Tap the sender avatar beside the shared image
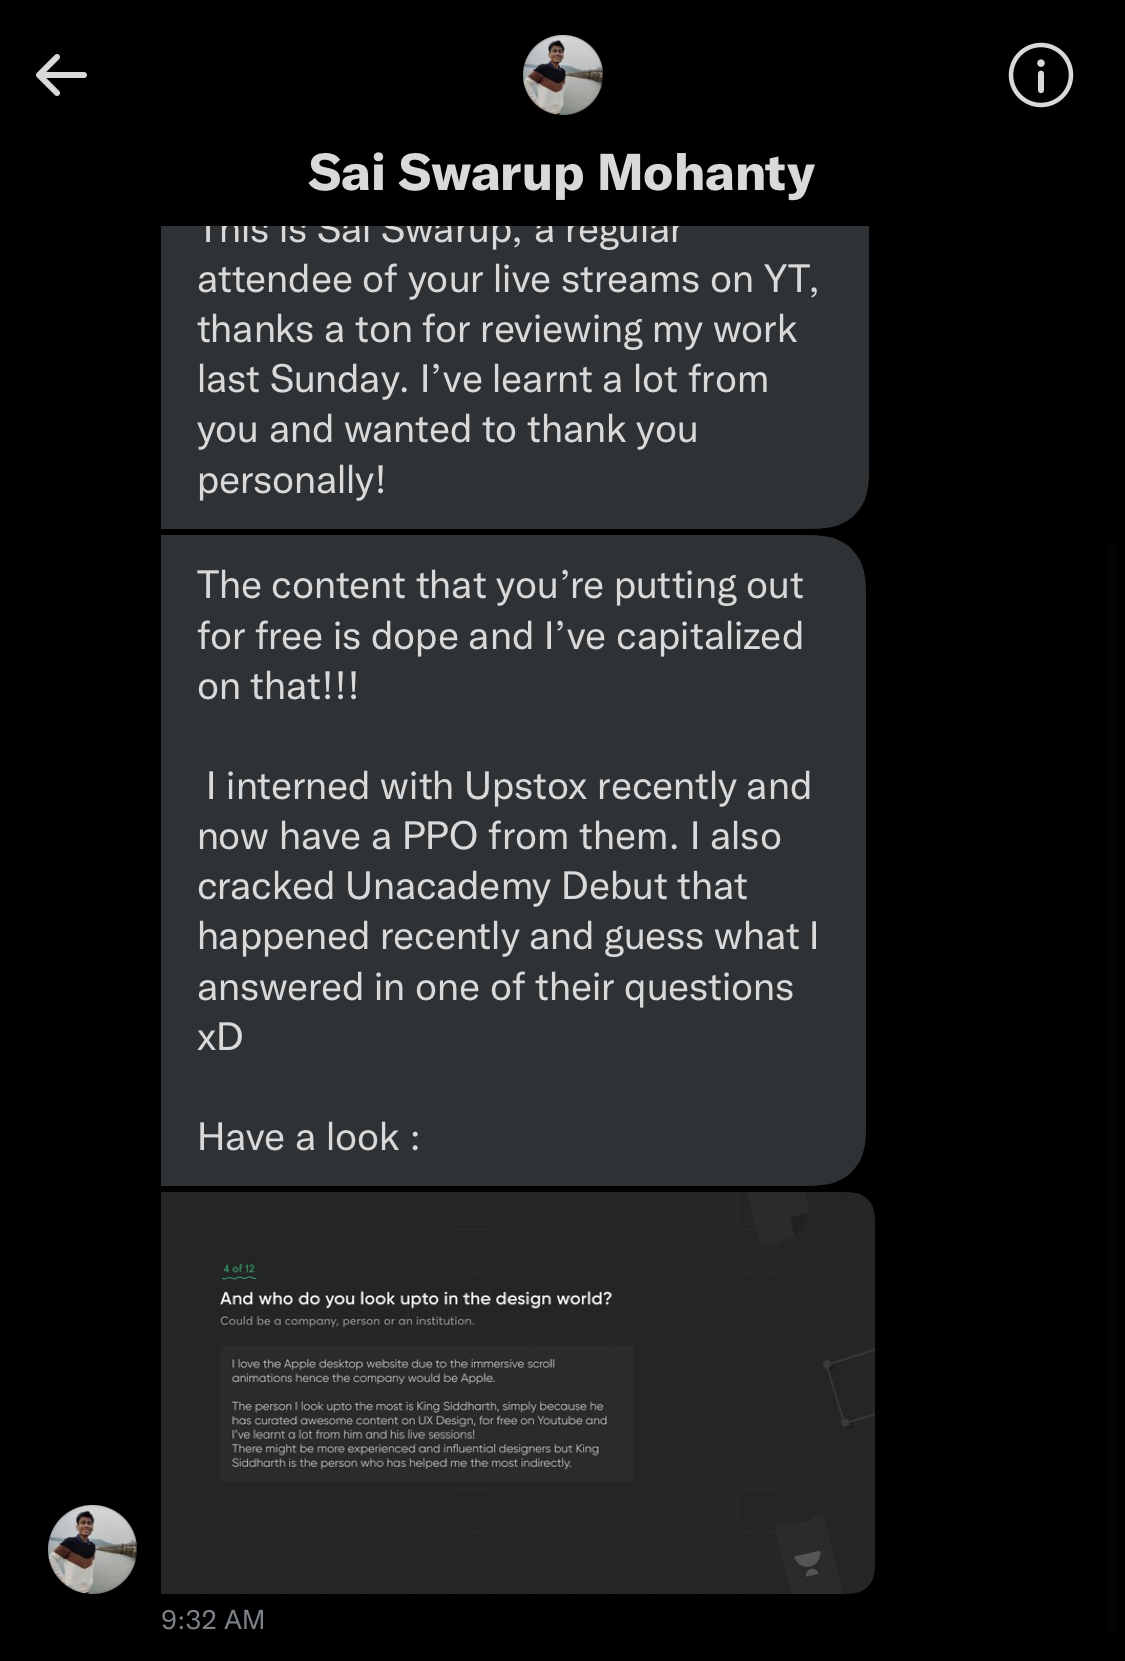The image size is (1125, 1661). 92,1549
